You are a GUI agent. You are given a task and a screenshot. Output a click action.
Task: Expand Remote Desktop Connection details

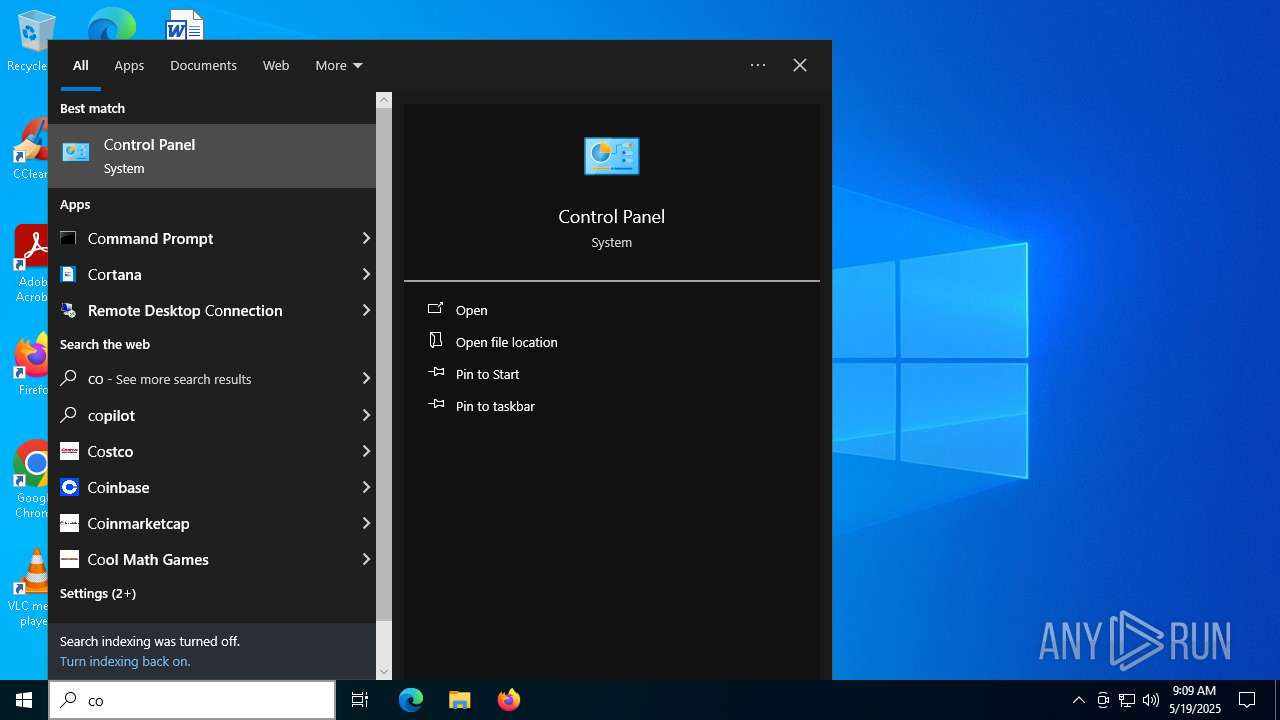(366, 310)
